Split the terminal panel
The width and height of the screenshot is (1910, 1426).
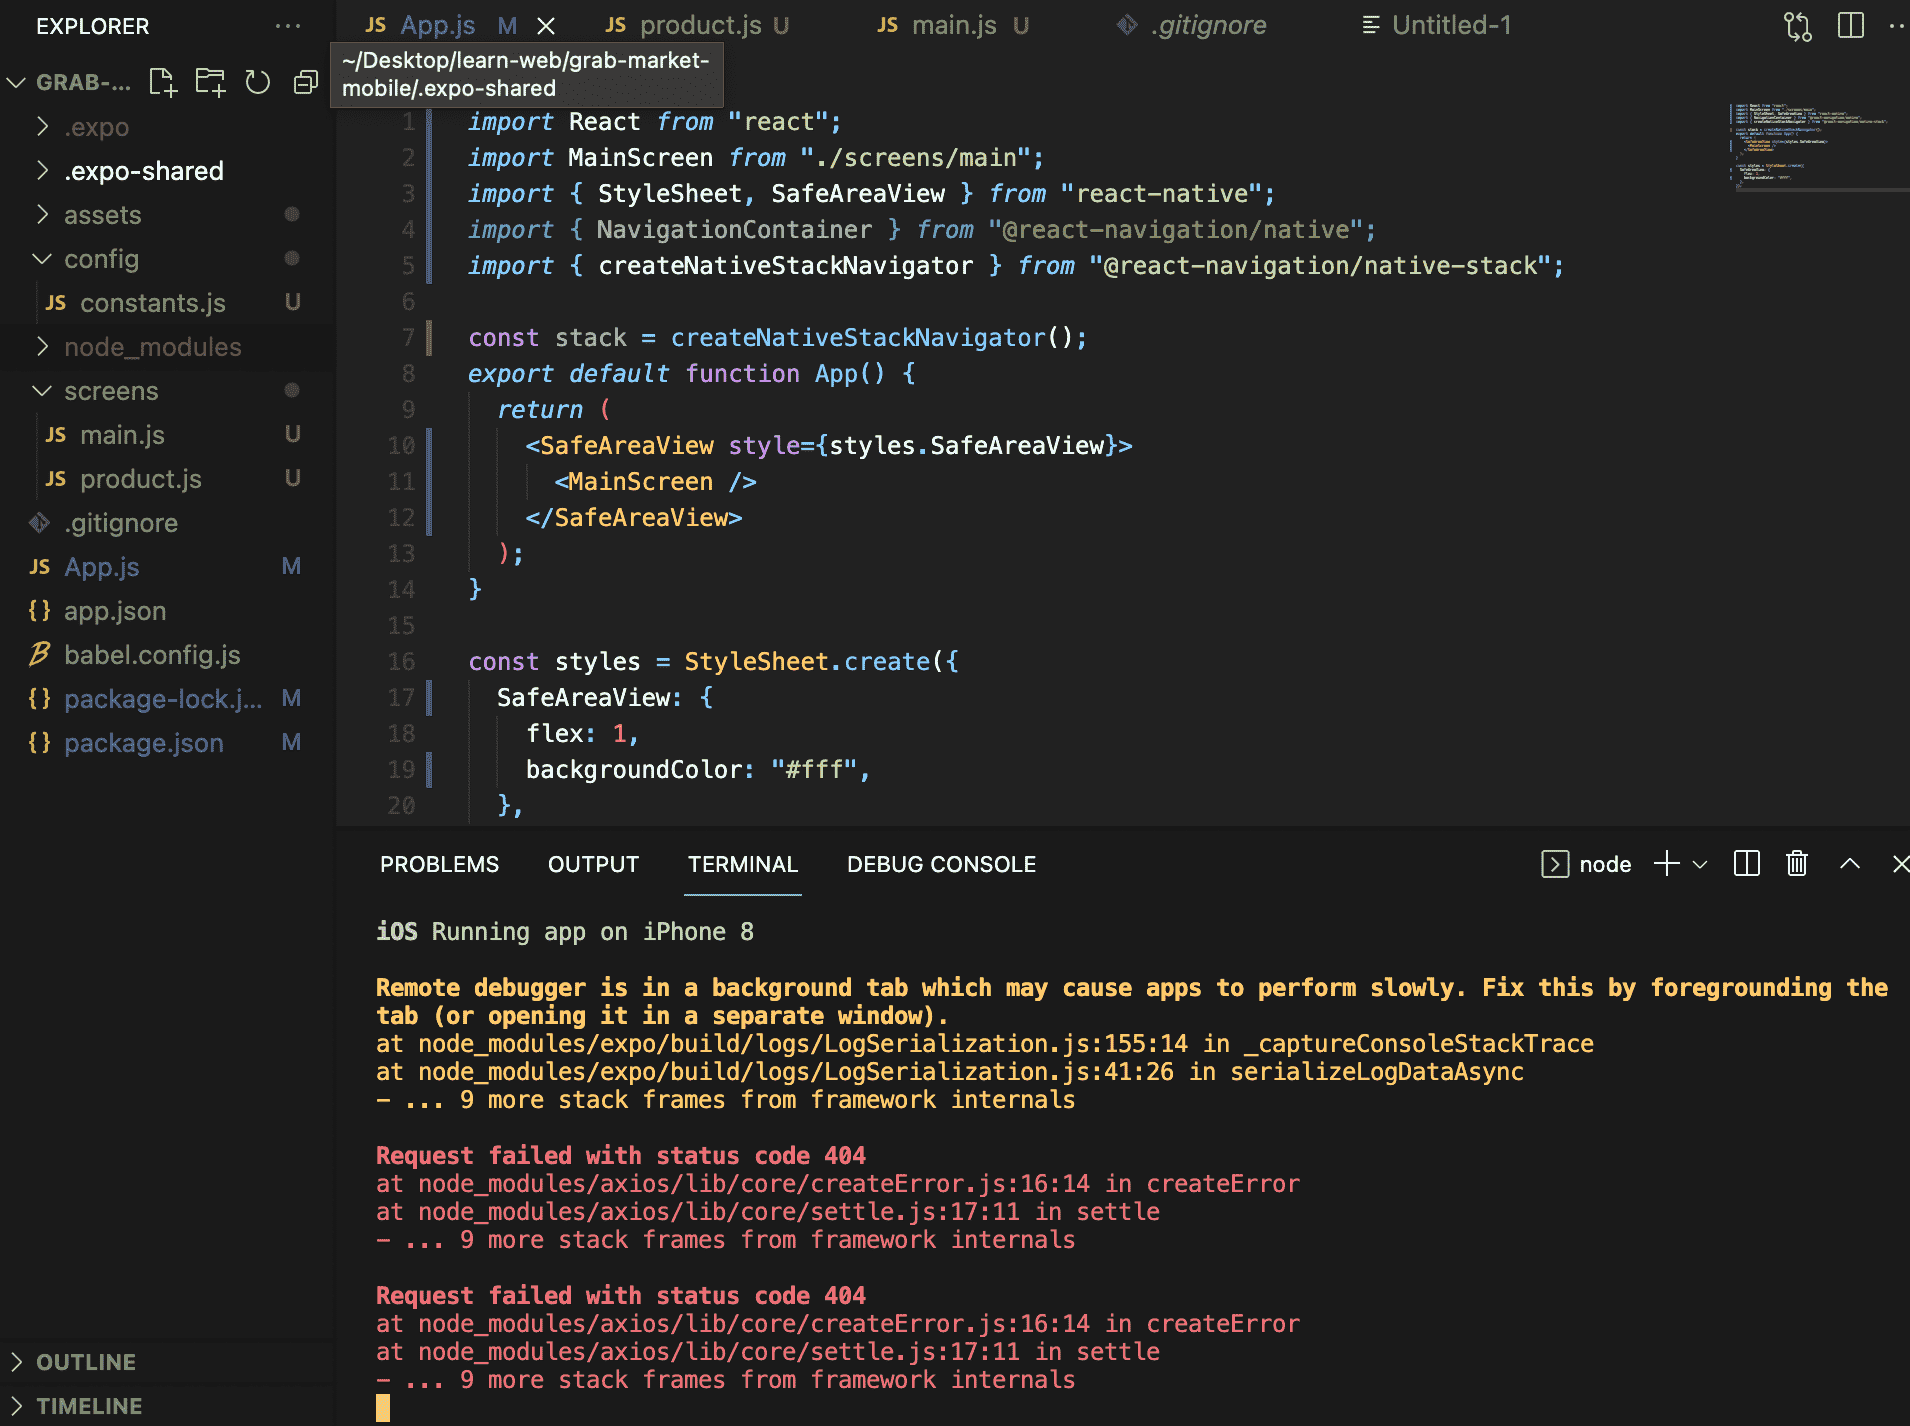pos(1747,864)
